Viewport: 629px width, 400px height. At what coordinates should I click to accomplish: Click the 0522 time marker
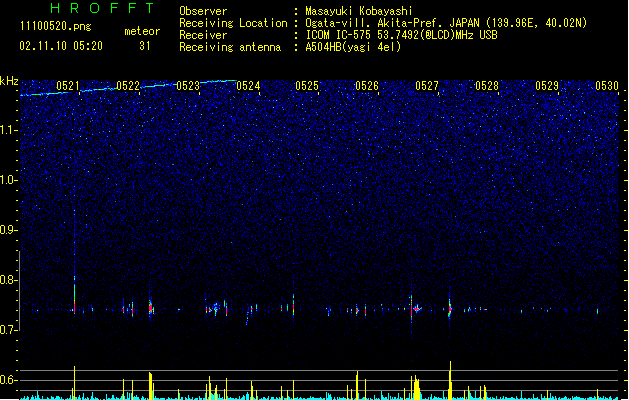click(x=128, y=86)
